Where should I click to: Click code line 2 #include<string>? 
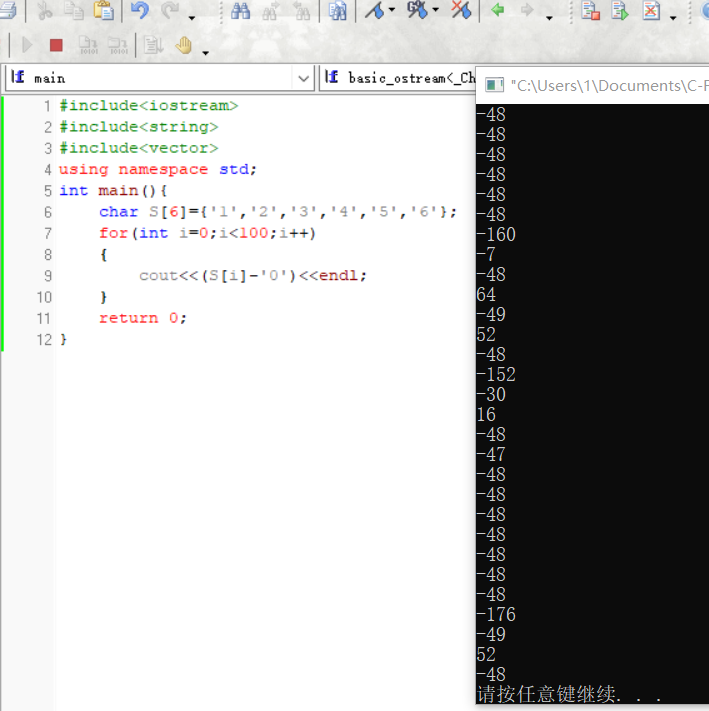coord(139,127)
